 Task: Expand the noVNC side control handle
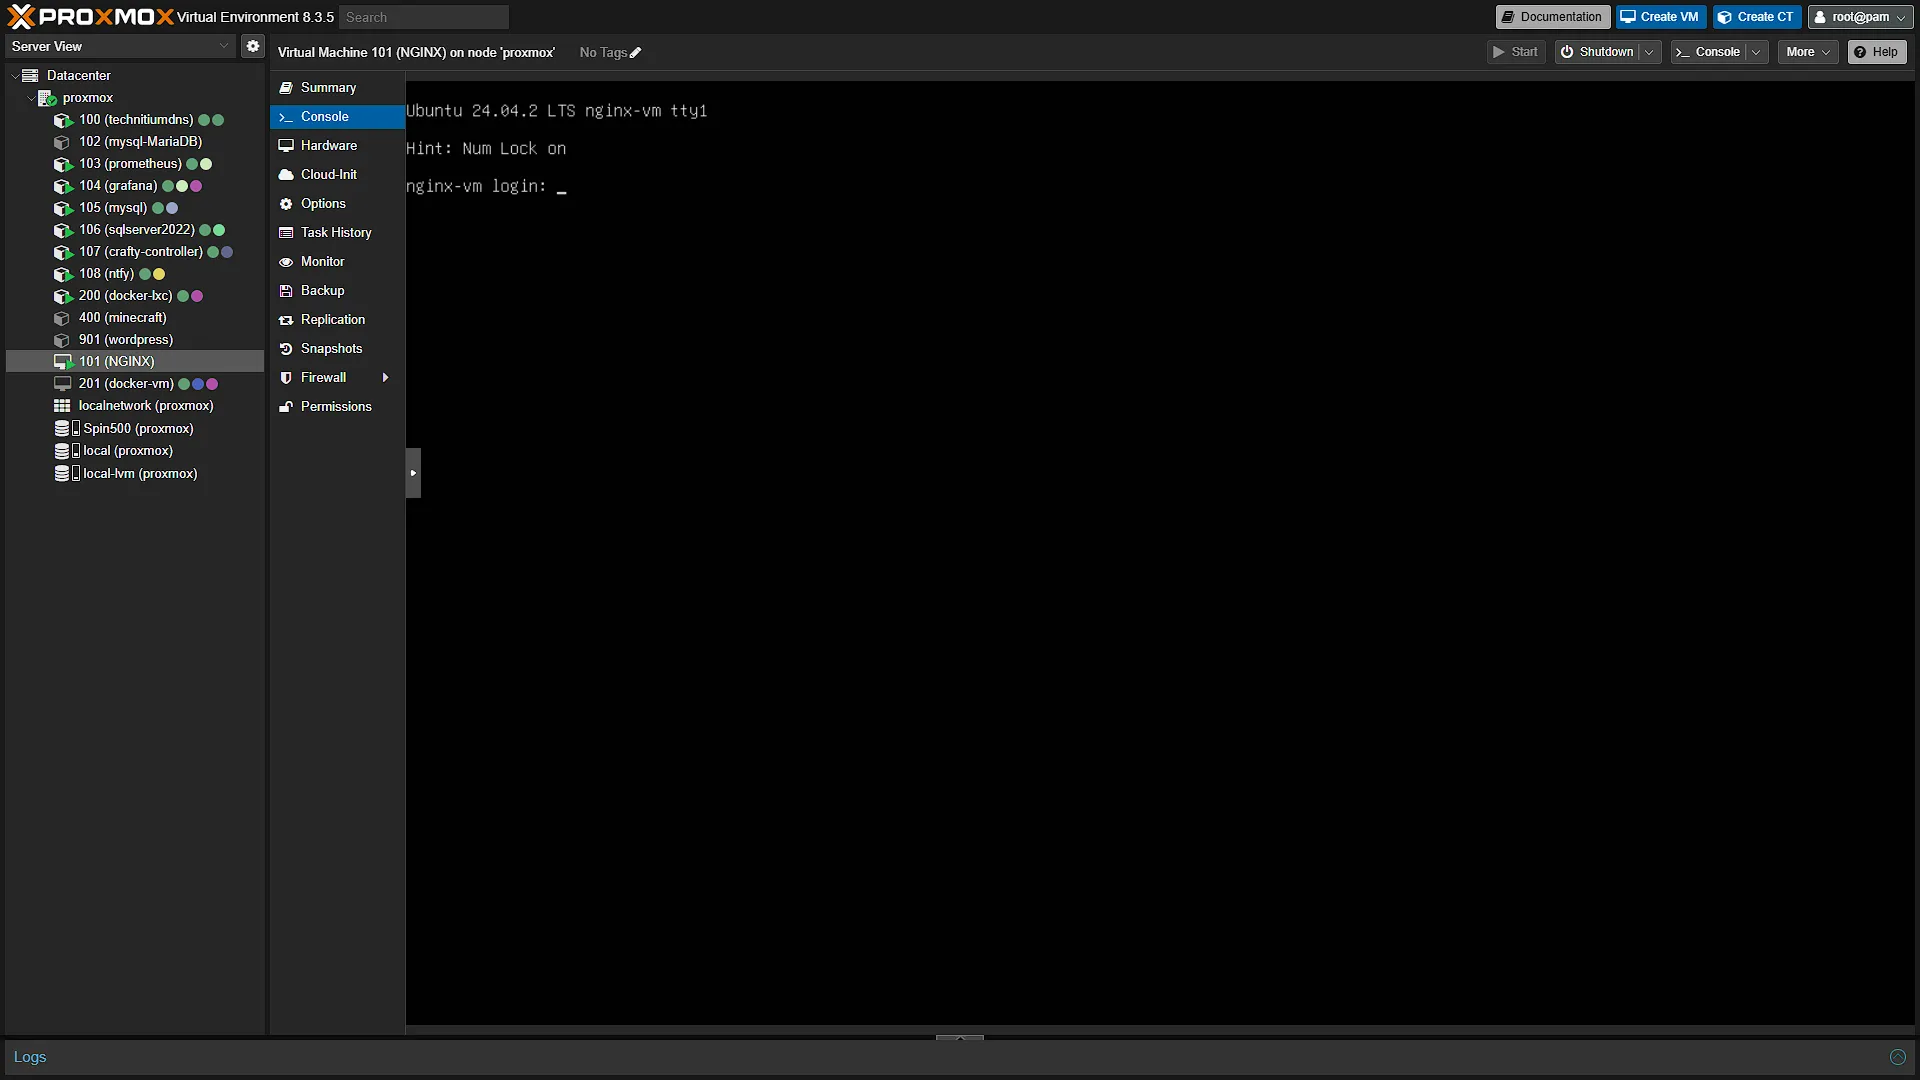click(x=413, y=473)
